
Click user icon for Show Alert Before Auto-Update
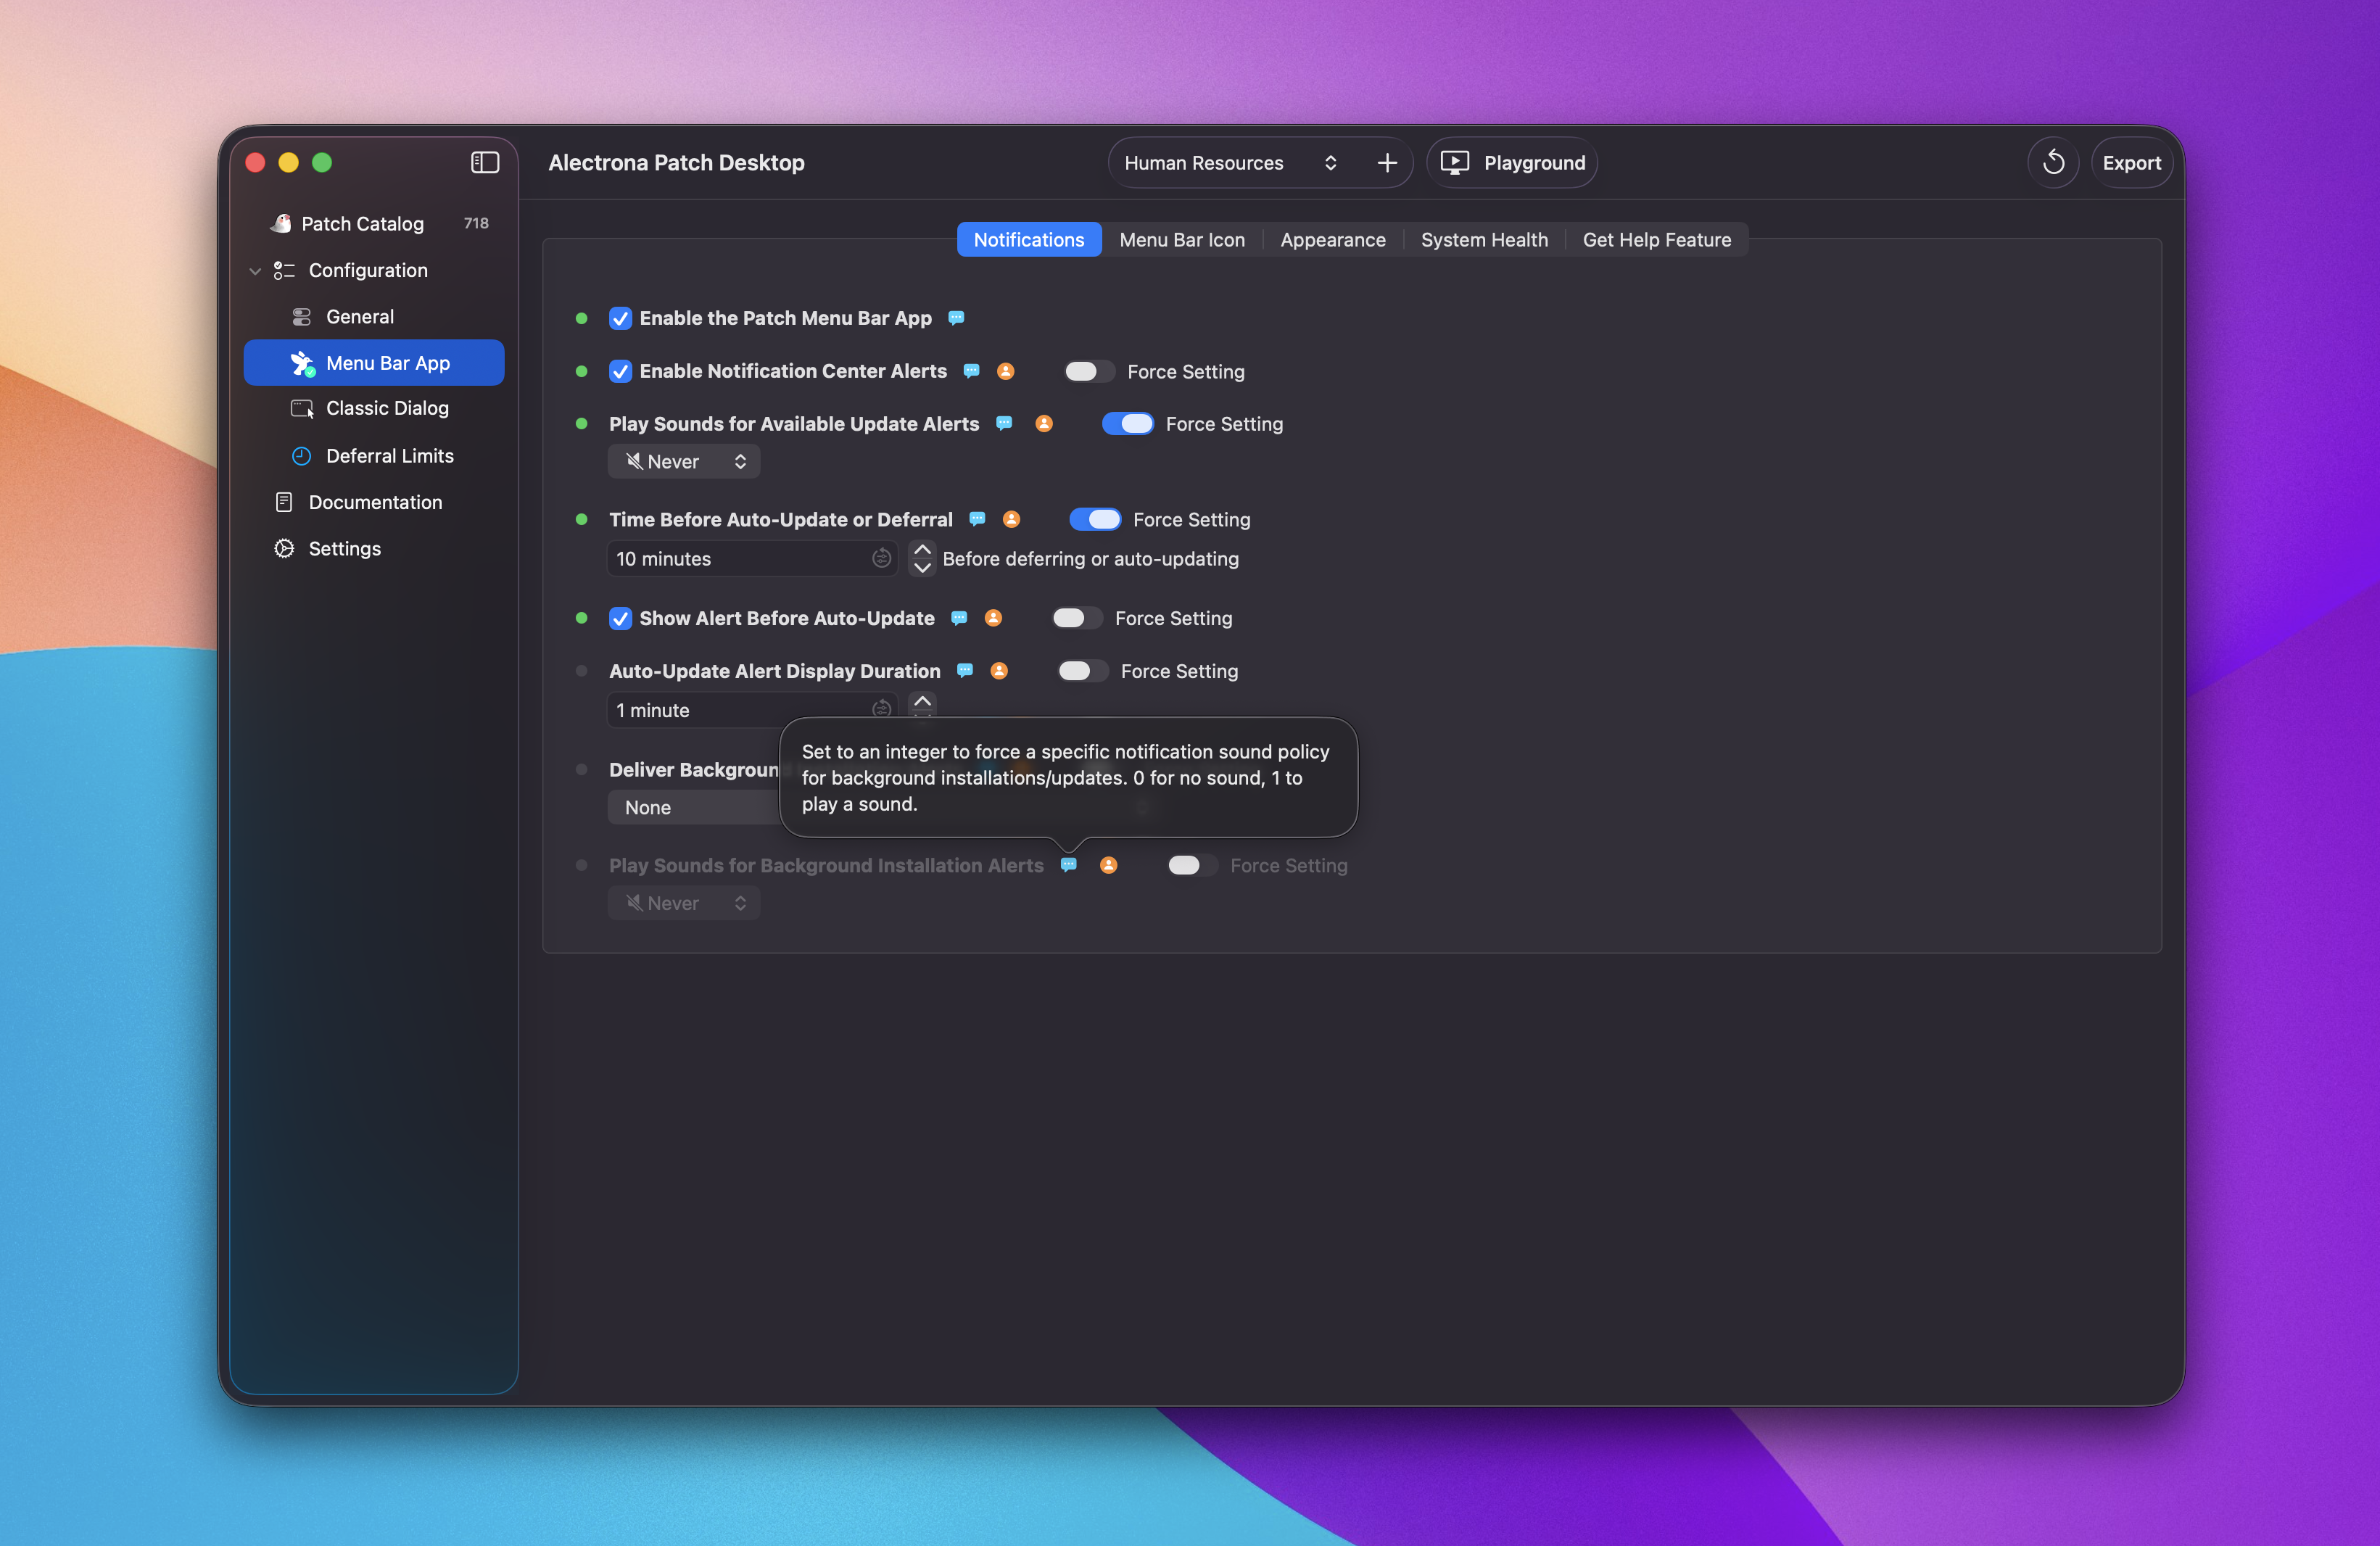pyautogui.click(x=993, y=618)
